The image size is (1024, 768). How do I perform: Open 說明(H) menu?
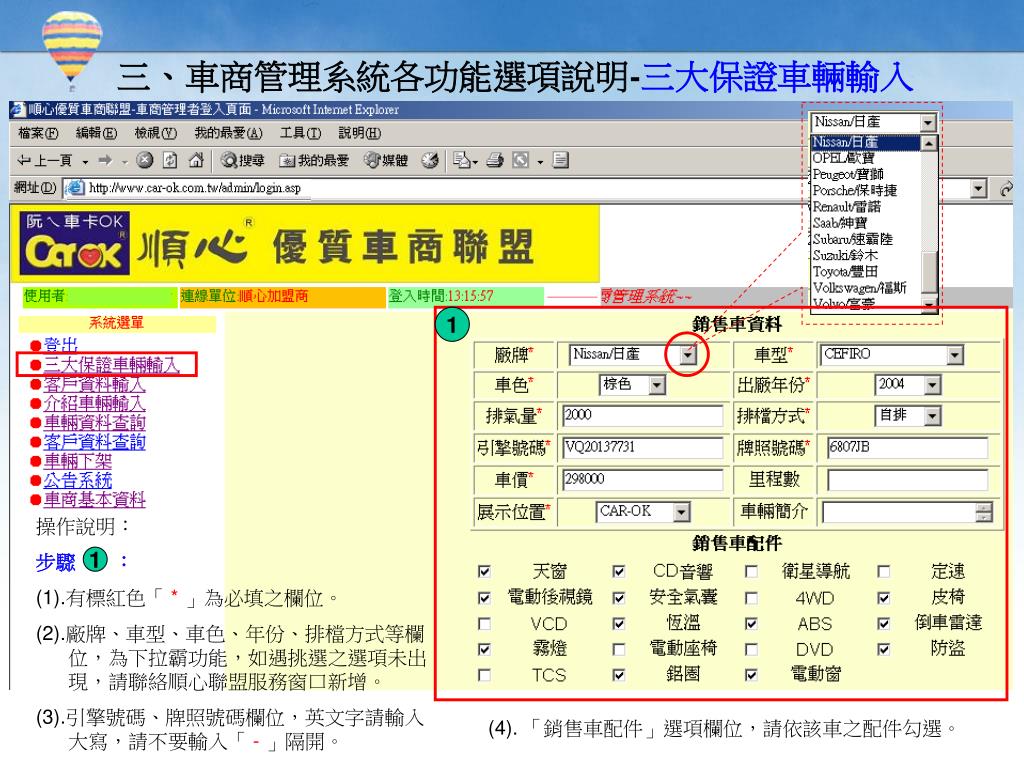[x=359, y=133]
